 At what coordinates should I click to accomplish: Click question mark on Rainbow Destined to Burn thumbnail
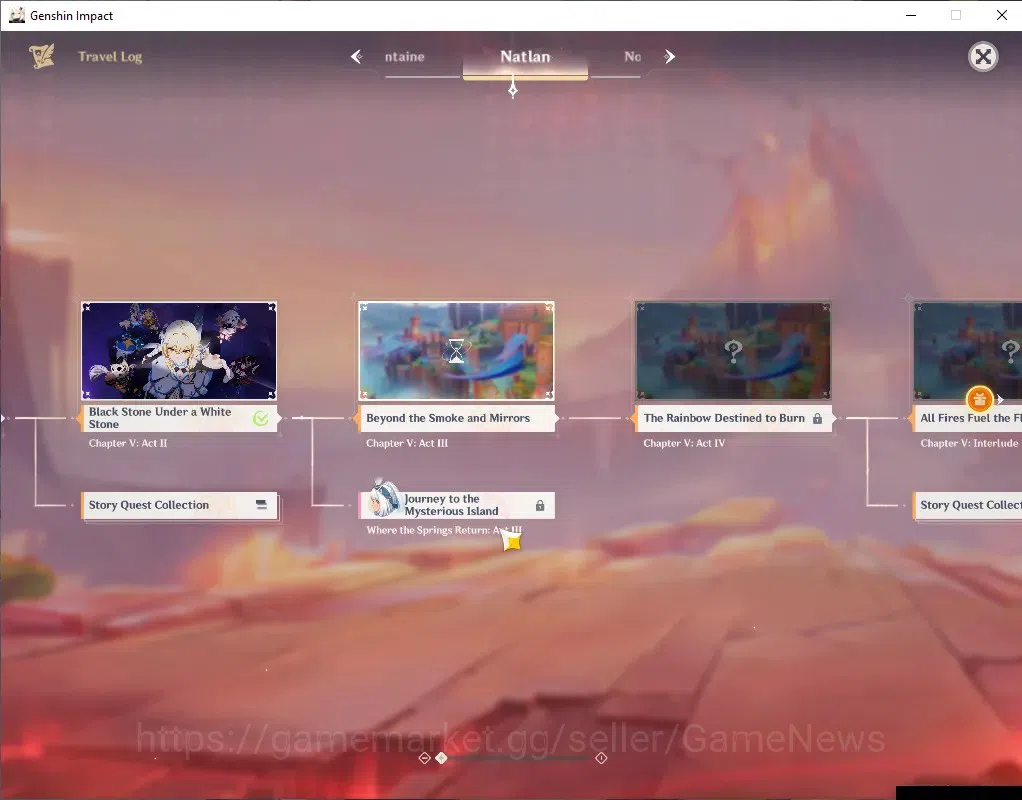point(733,352)
